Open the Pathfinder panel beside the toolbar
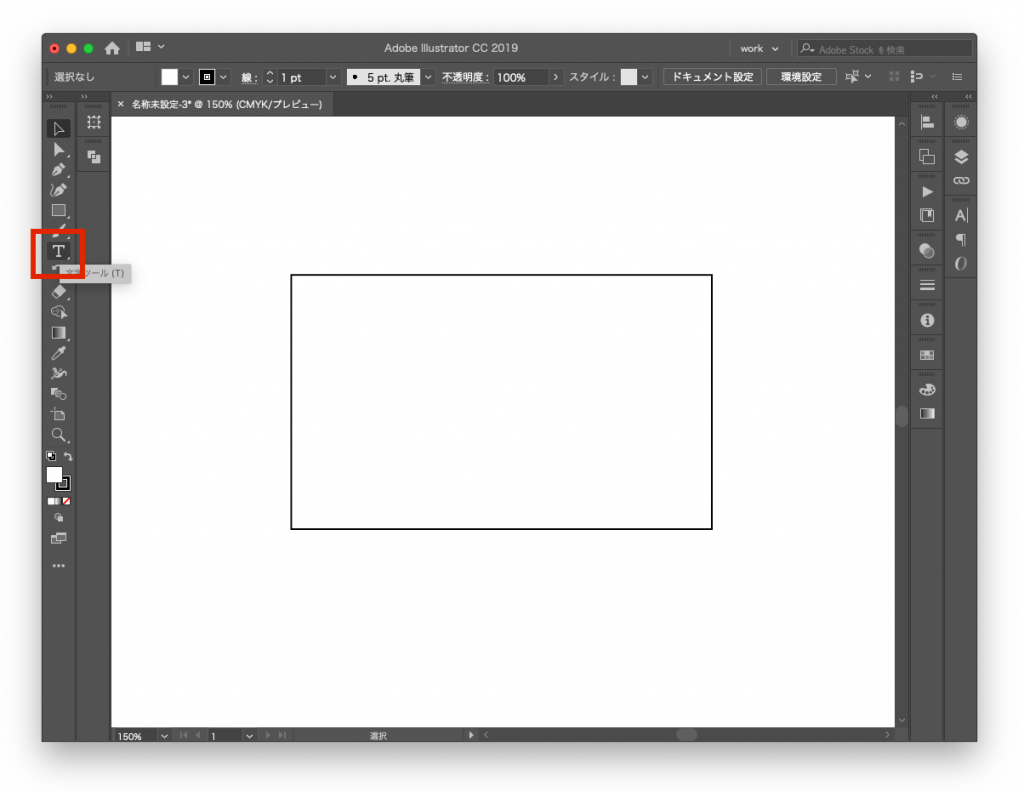1024x792 pixels. [94, 157]
